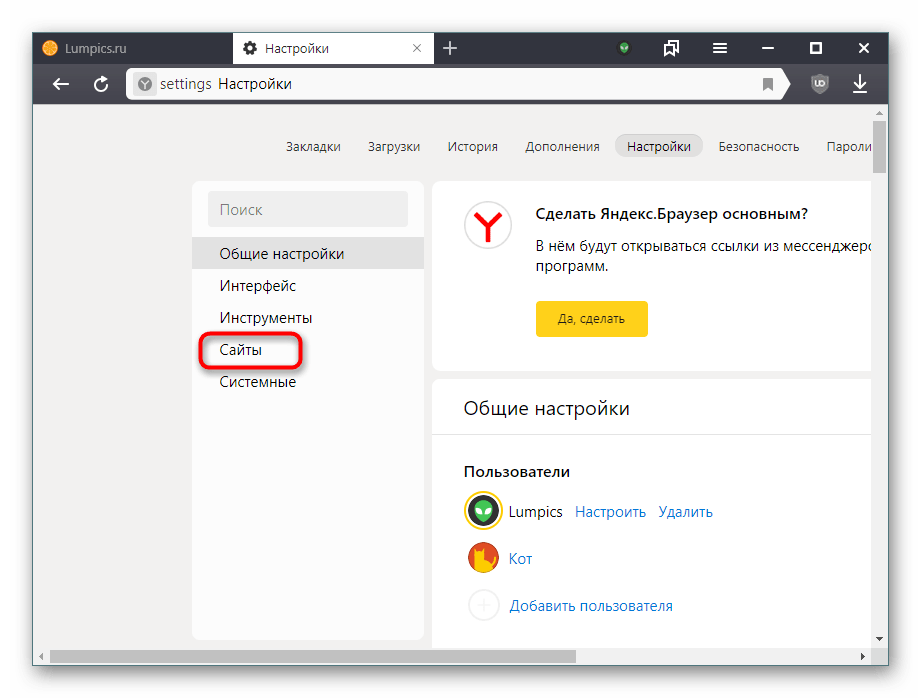Click the add user plus circle
The image size is (921, 698).
click(x=483, y=605)
